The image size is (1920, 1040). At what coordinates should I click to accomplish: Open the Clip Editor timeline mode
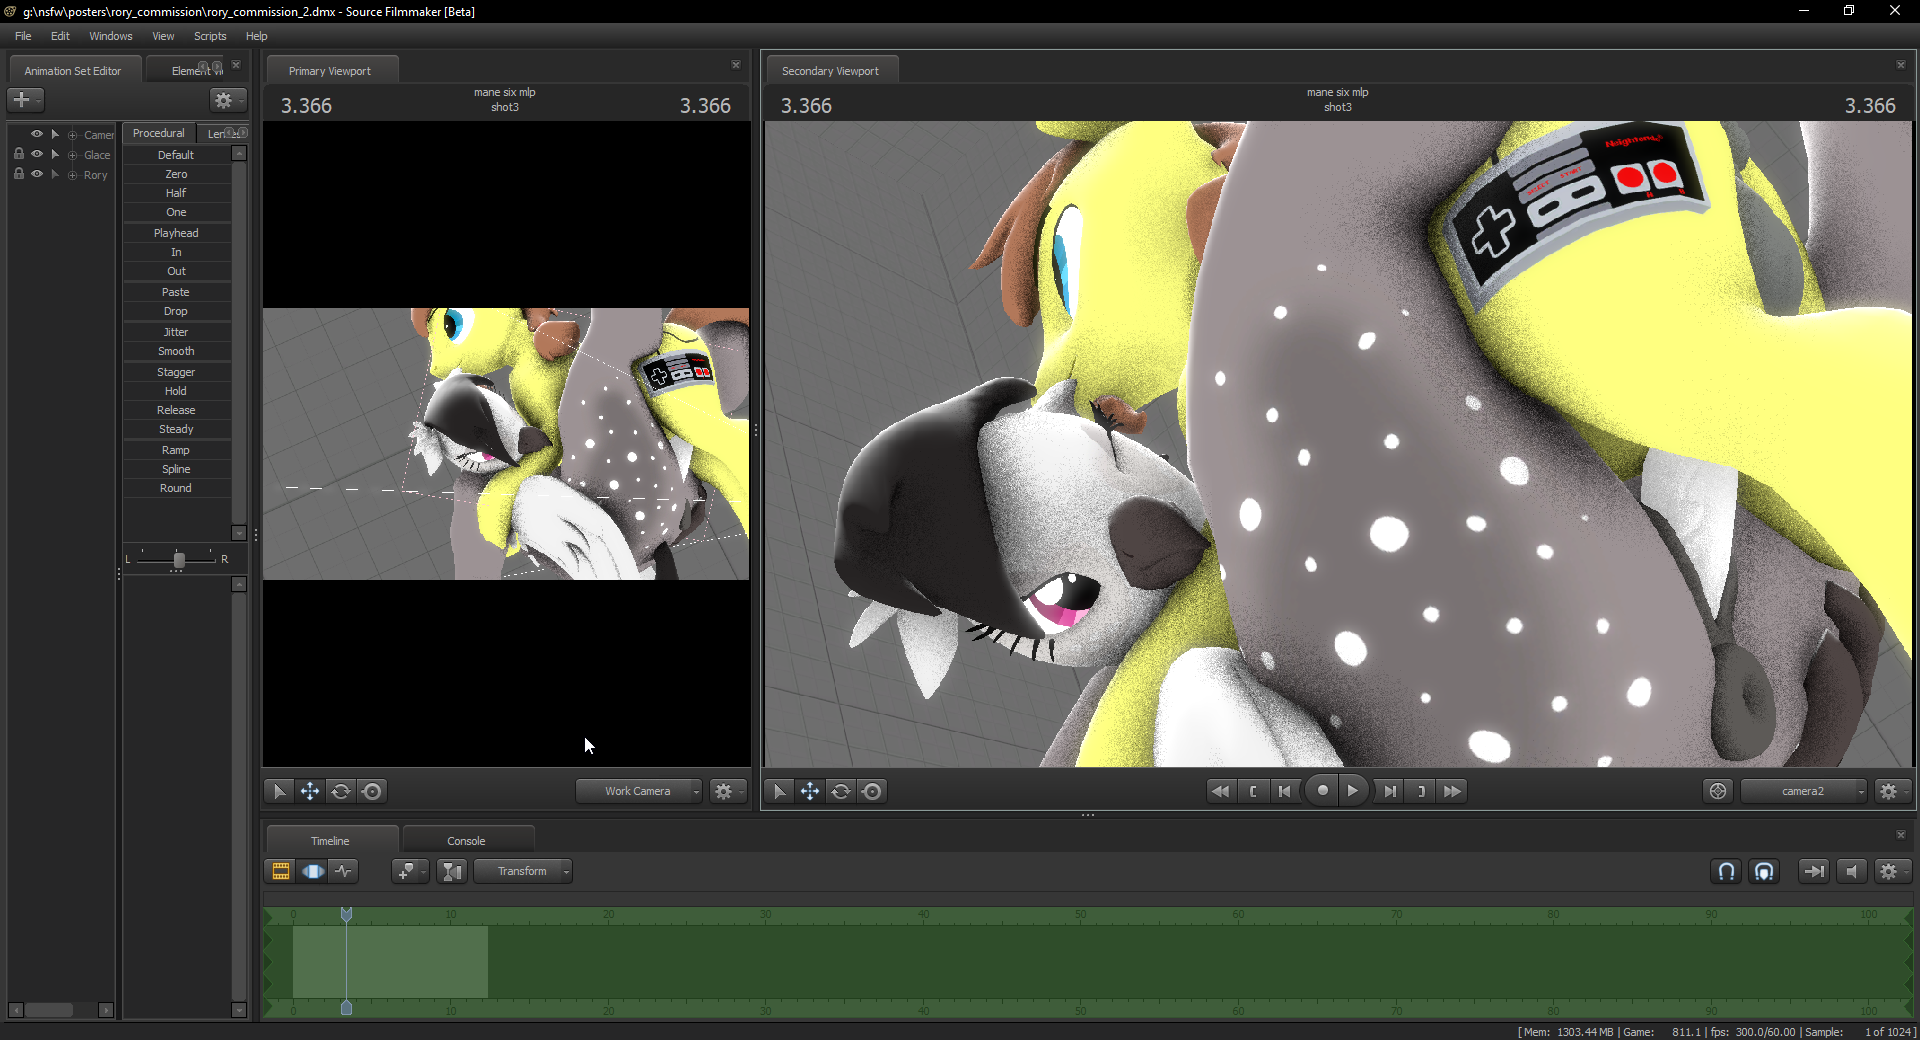(x=281, y=871)
